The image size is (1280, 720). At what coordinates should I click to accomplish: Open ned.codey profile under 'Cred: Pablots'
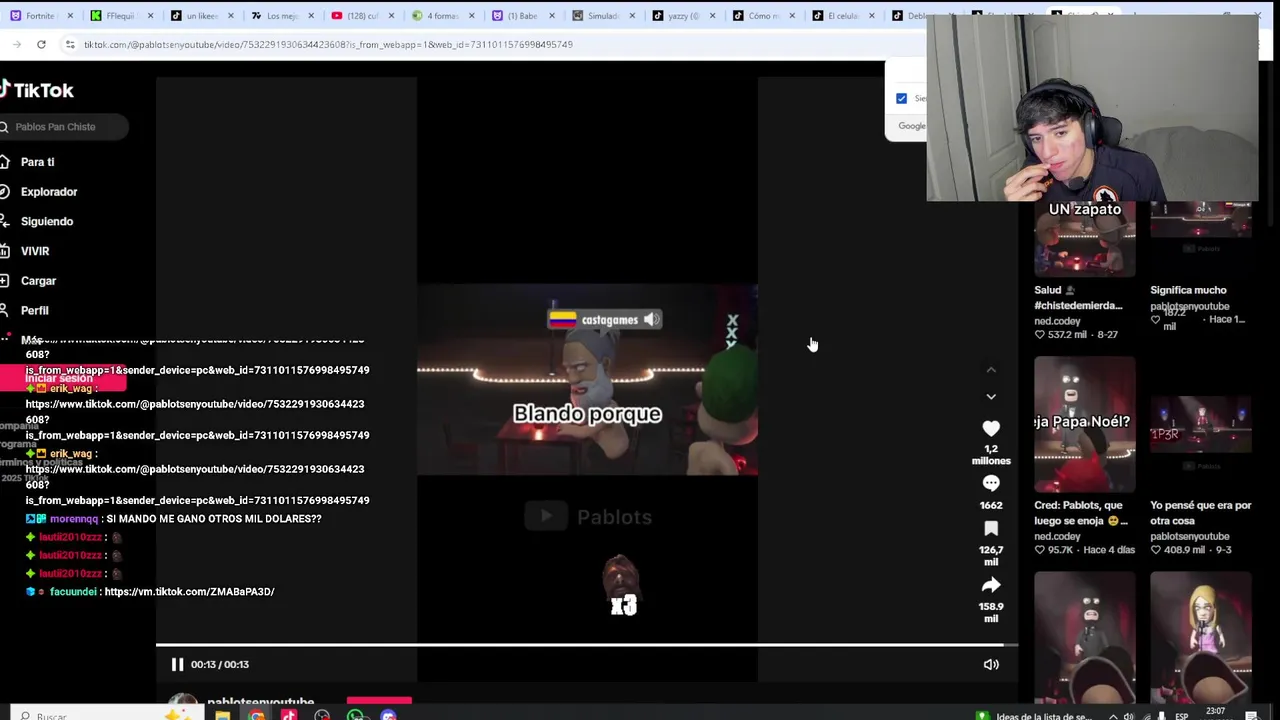[x=1058, y=536]
